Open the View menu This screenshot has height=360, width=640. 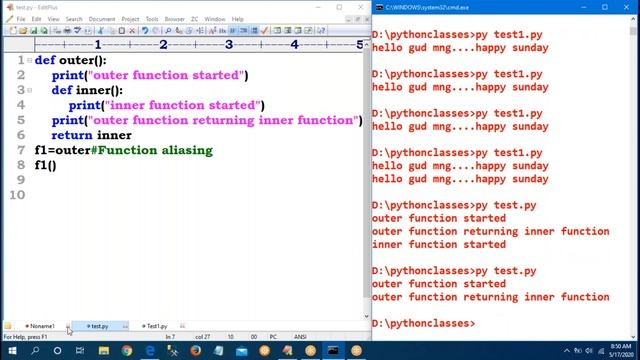coord(53,19)
